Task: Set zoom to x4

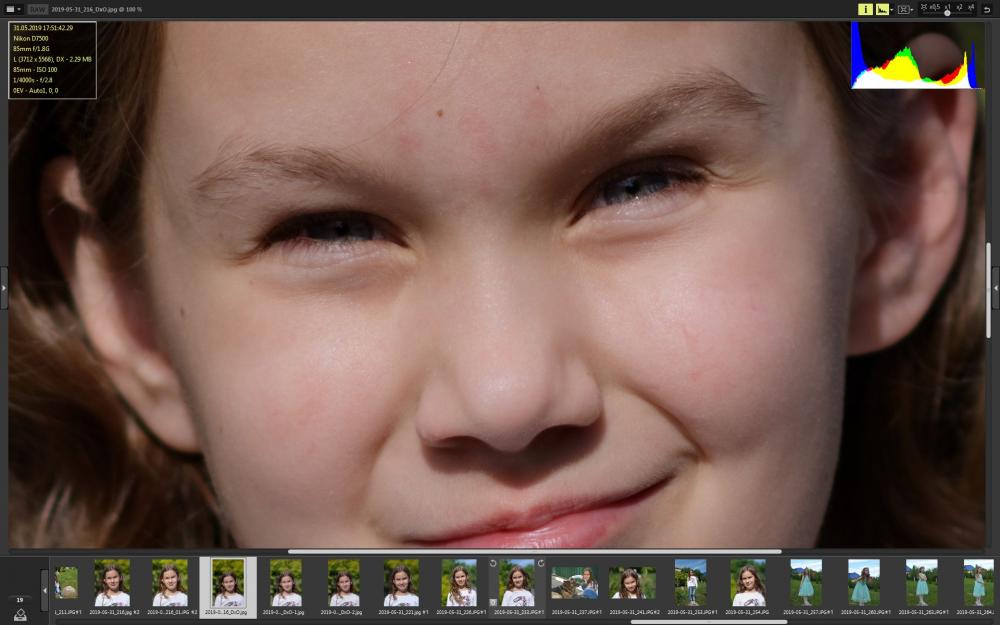Action: 971,7
